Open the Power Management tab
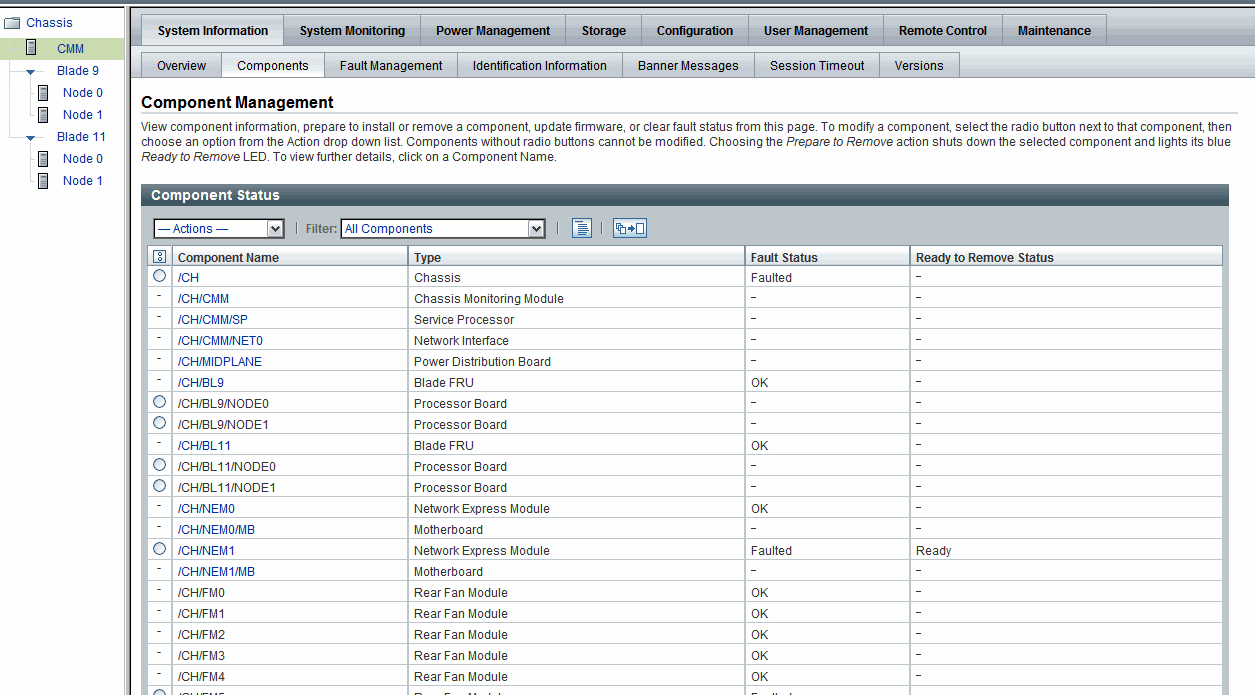This screenshot has height=695, width=1255. pyautogui.click(x=493, y=31)
